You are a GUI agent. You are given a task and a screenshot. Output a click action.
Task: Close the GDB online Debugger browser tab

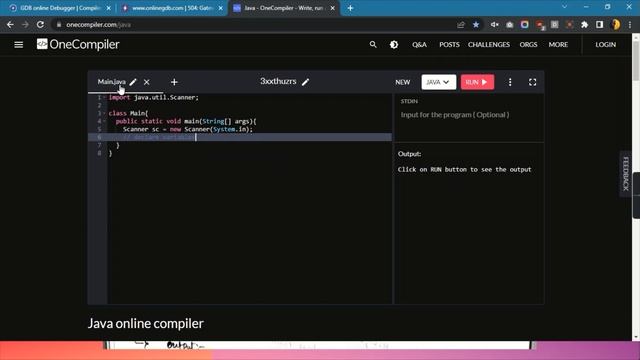click(x=109, y=8)
